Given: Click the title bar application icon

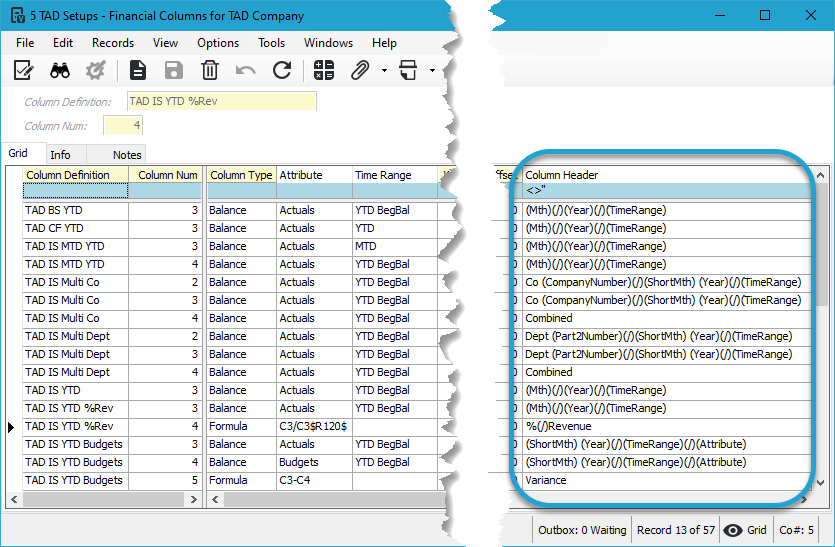Looking at the screenshot, I should 18,15.
